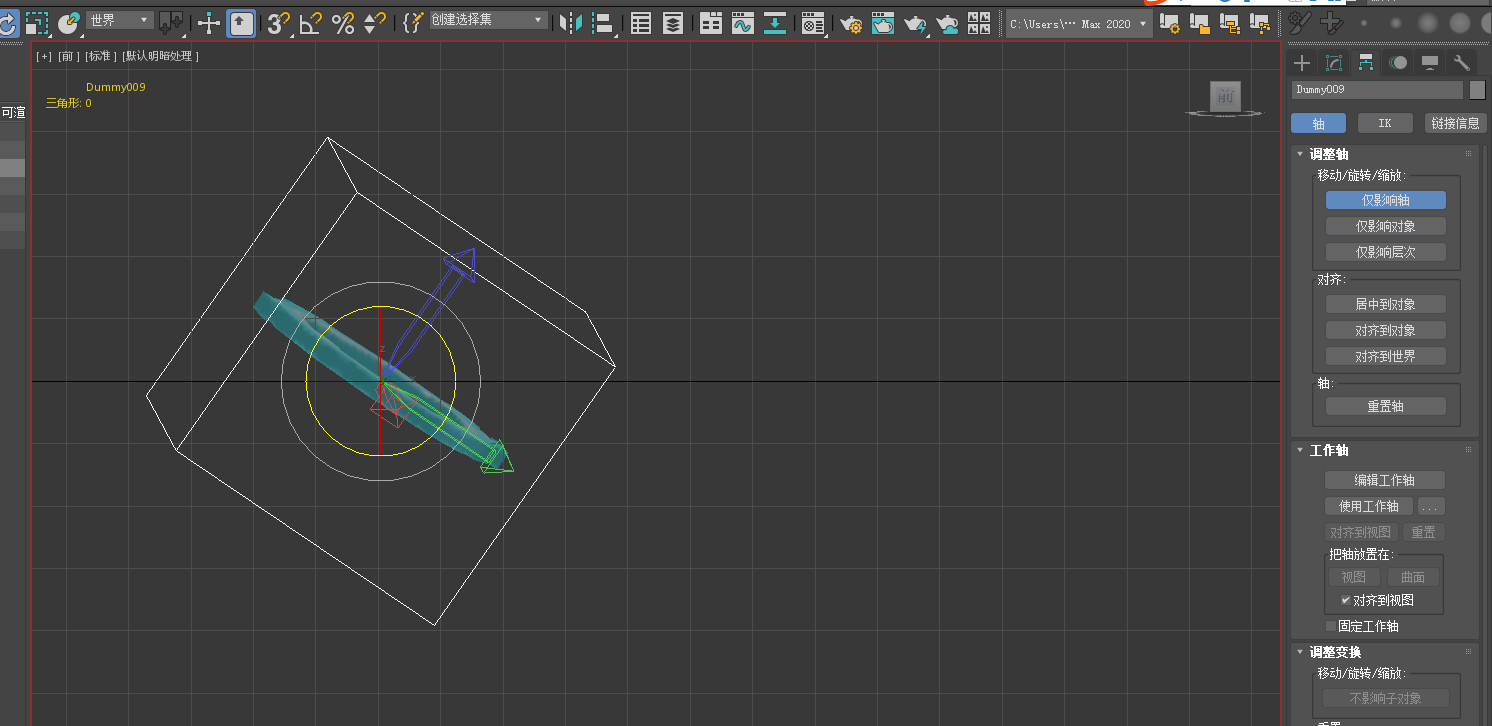Click the Edit Named Selection Sets icon
This screenshot has height=726, width=1492.
click(413, 24)
